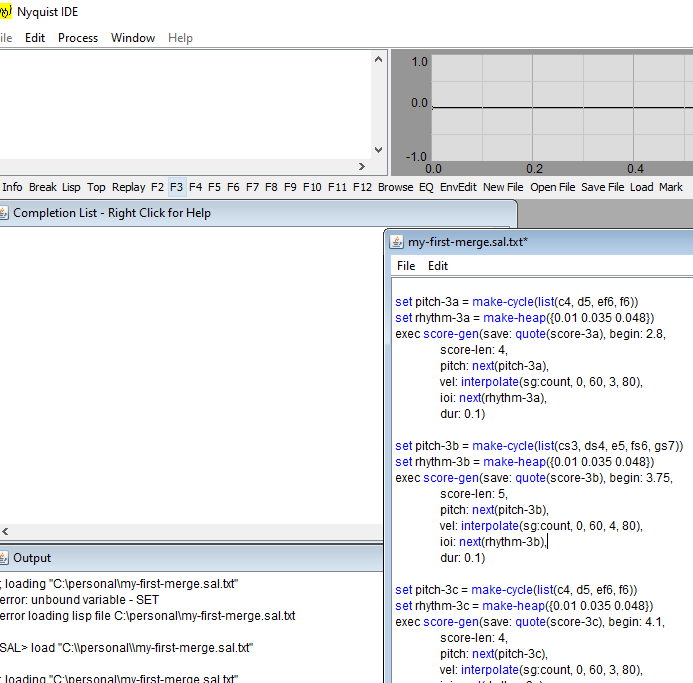Image resolution: width=693 pixels, height=683 pixels.
Task: Click the F11 toolbar button
Action: click(x=337, y=187)
